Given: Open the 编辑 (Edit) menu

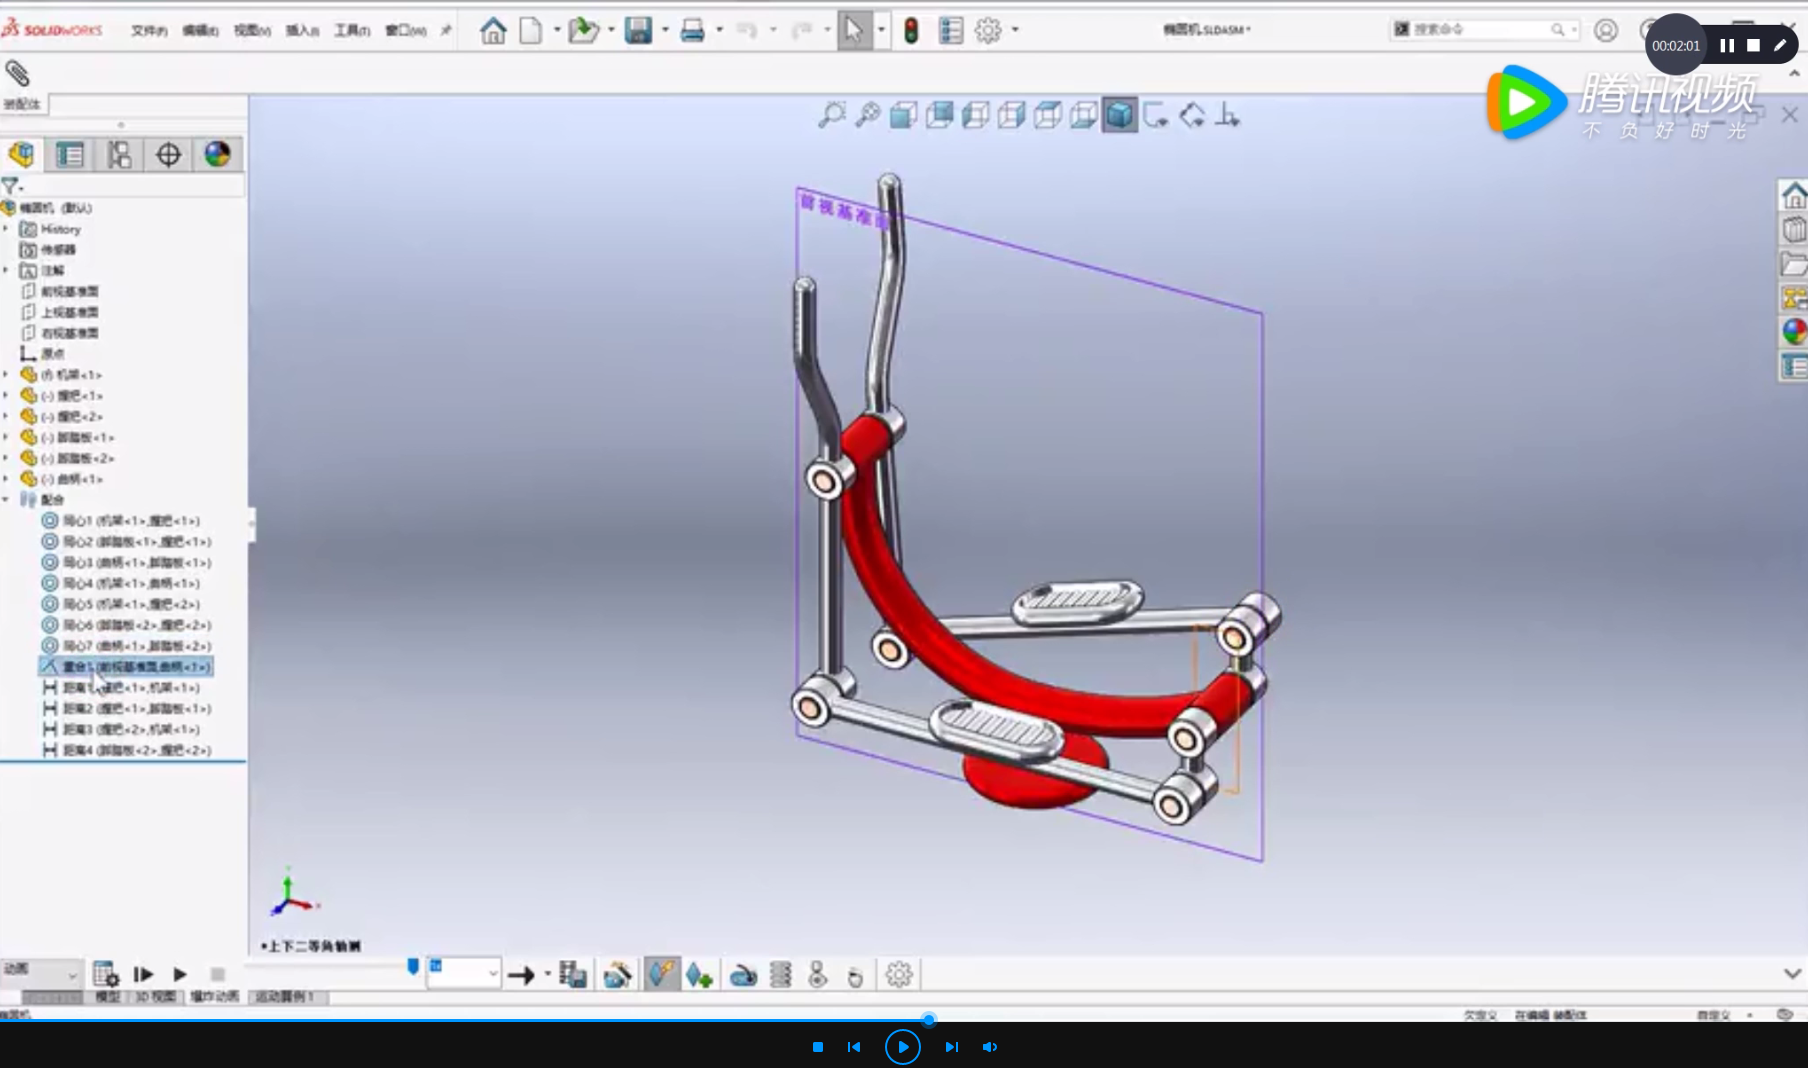Looking at the screenshot, I should [200, 31].
